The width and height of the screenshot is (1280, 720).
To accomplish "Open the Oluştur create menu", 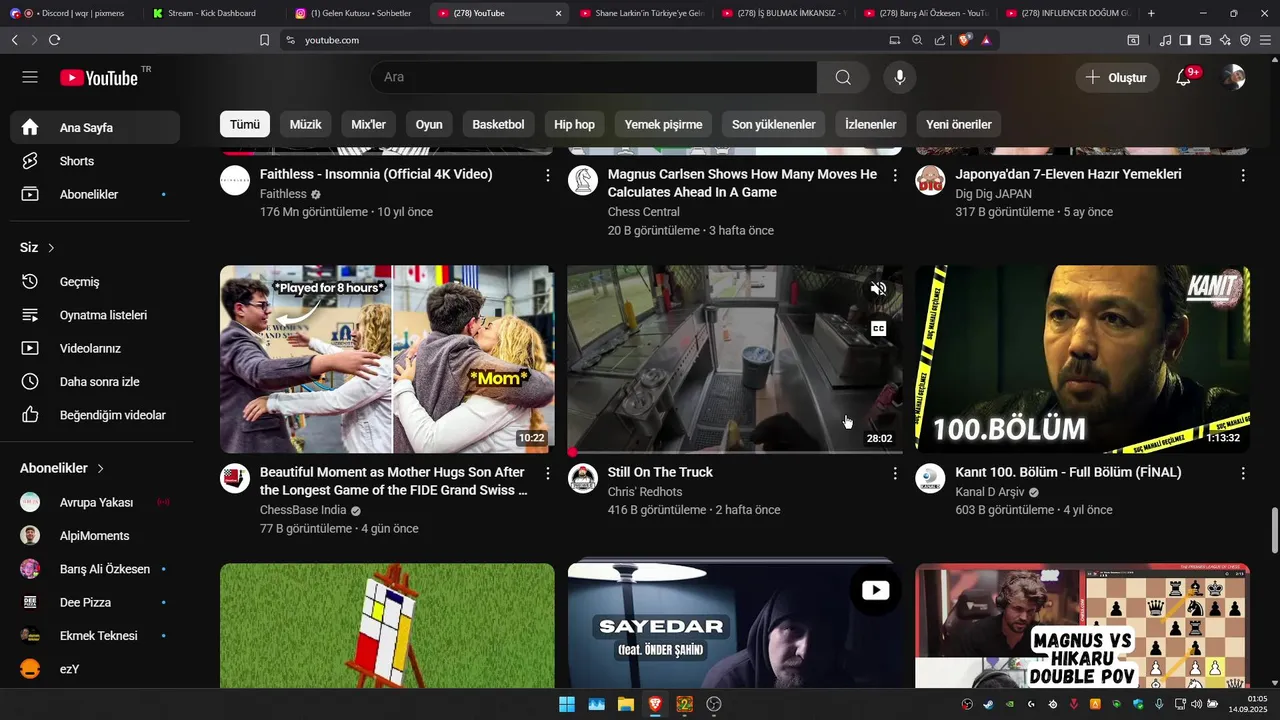I will pyautogui.click(x=1117, y=77).
